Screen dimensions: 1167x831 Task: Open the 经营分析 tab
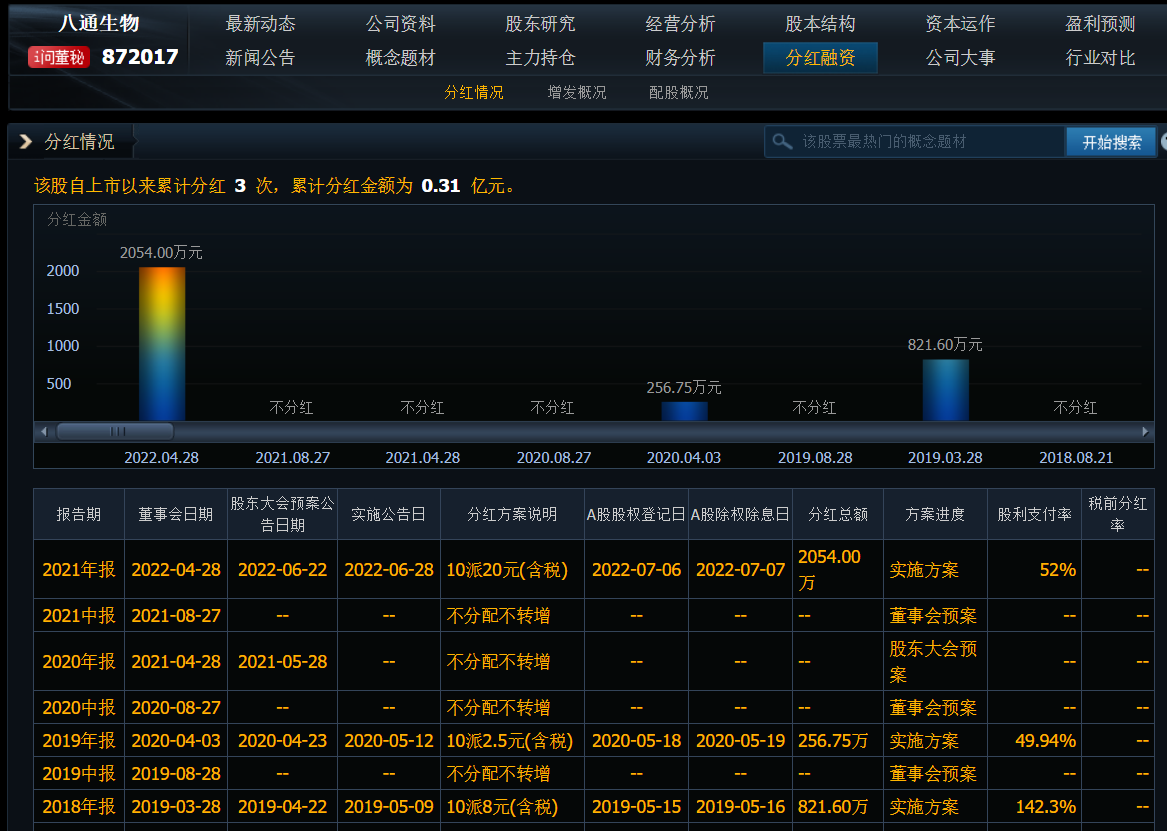(680, 24)
